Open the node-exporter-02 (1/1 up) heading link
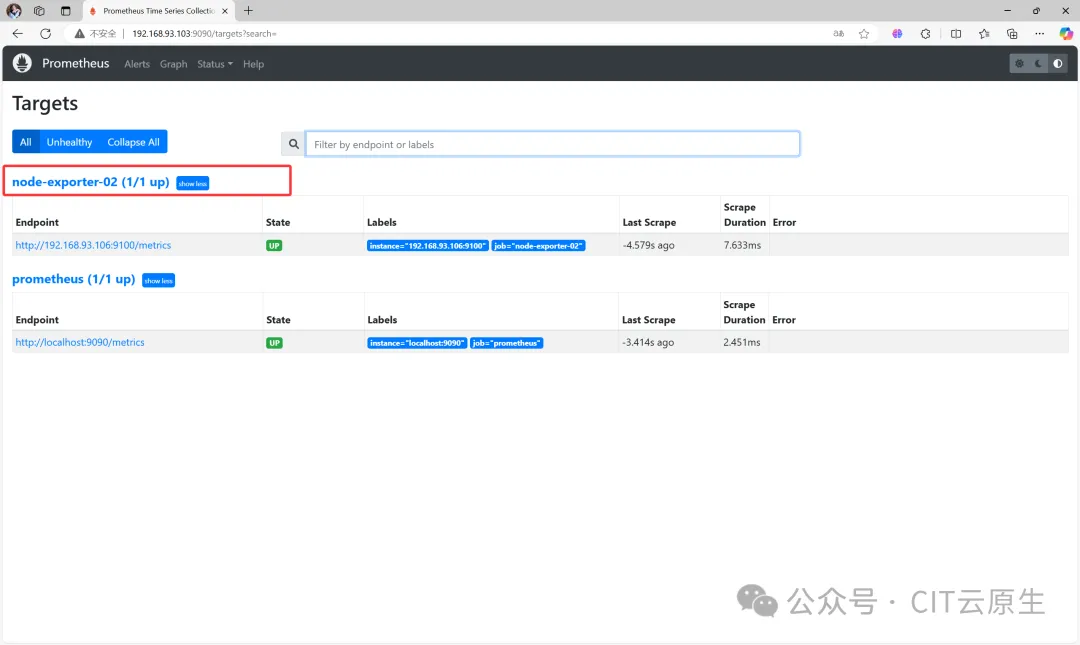Screen dimensions: 1080x645 click(x=90, y=182)
